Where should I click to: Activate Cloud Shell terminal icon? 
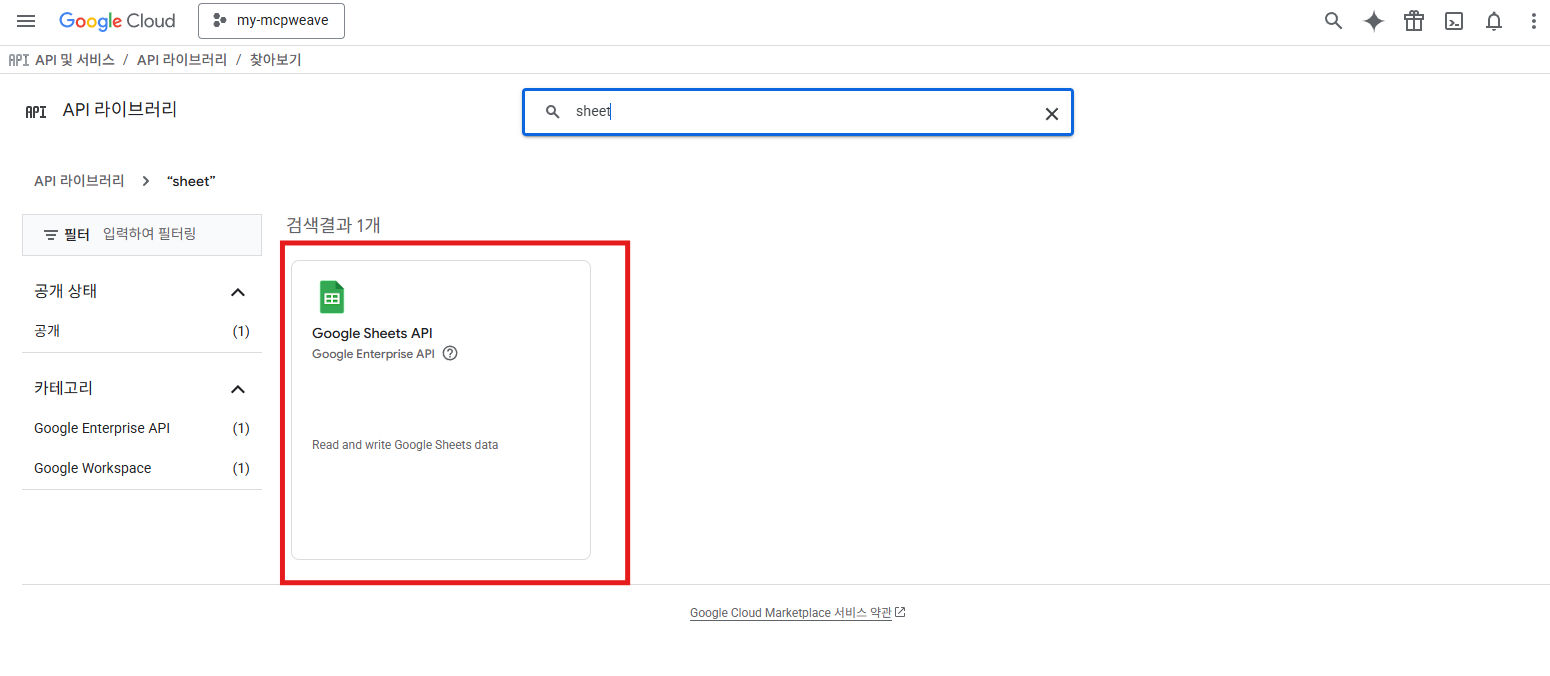pyautogui.click(x=1454, y=21)
